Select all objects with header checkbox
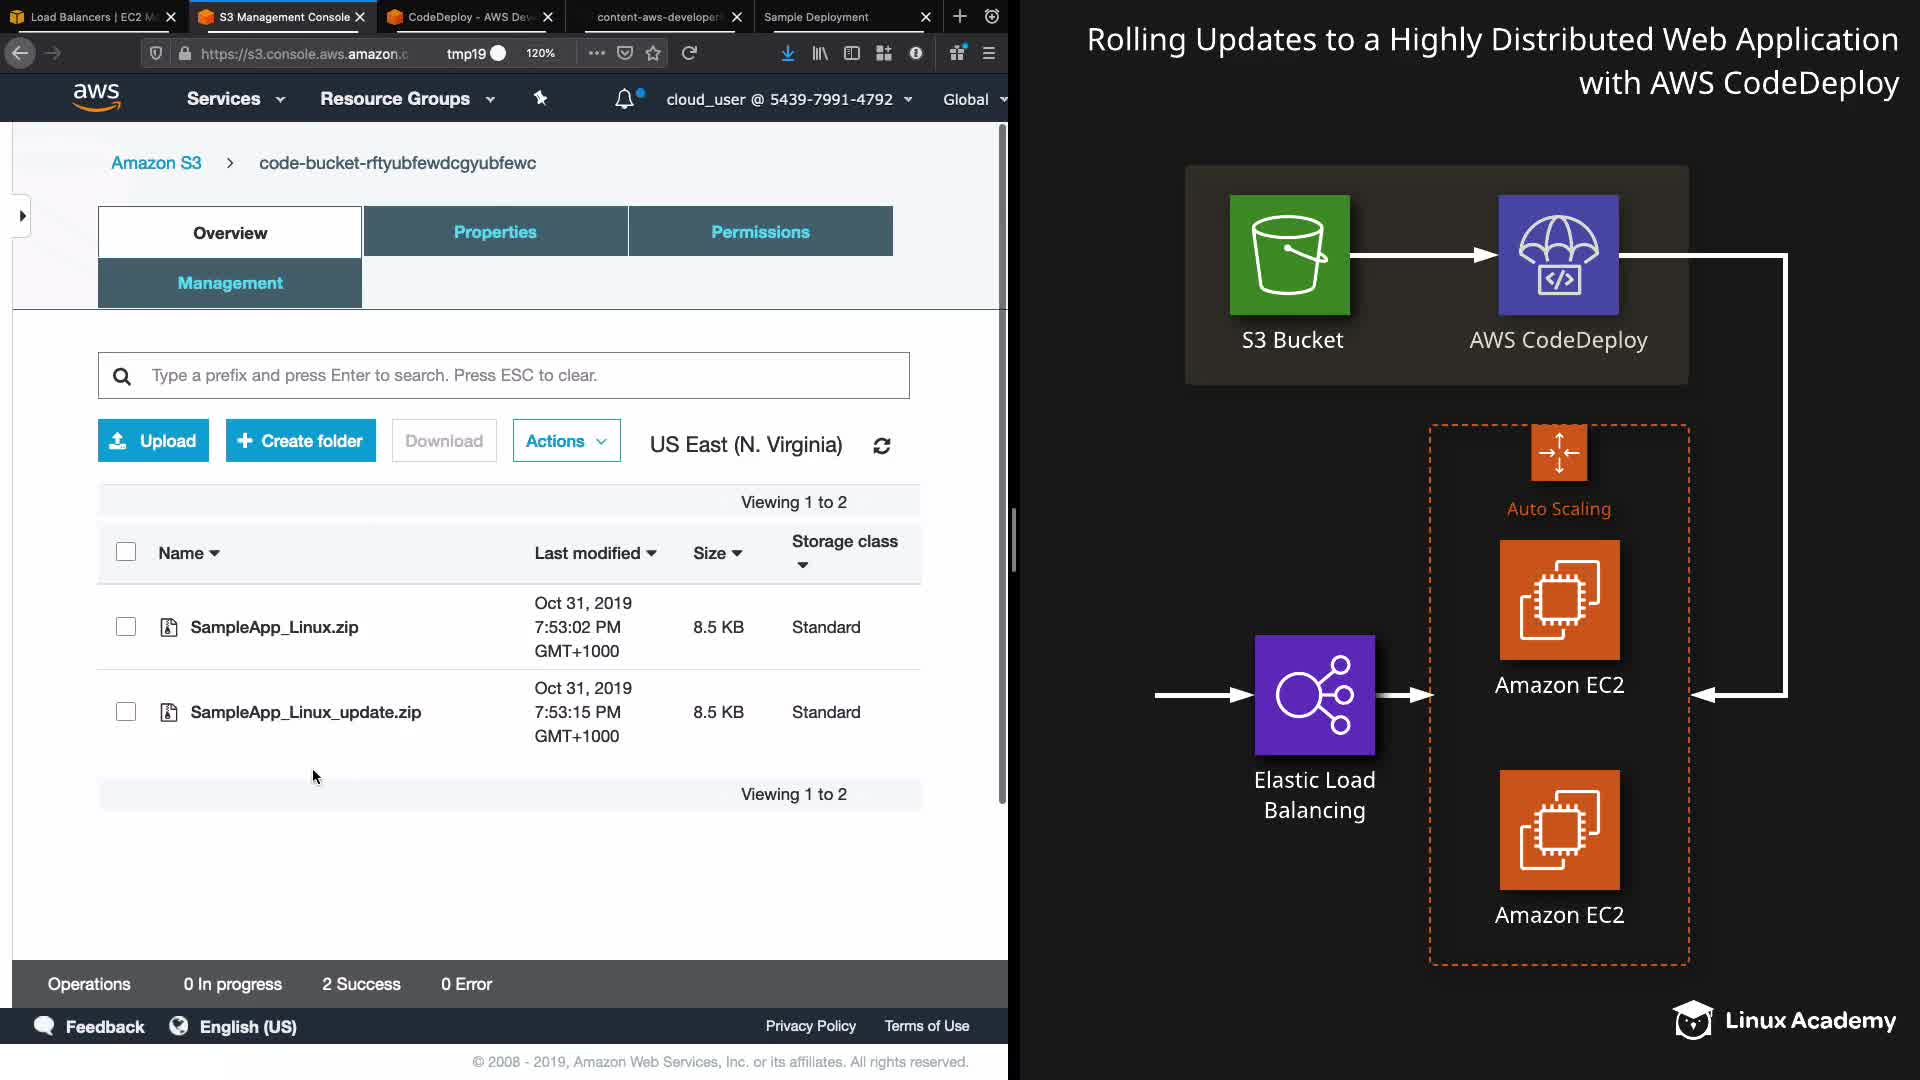This screenshot has width=1920, height=1080. [126, 552]
